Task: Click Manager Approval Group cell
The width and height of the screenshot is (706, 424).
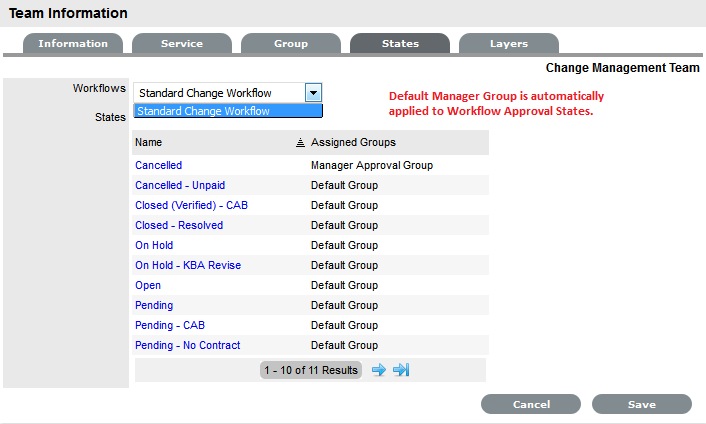Action: (372, 165)
